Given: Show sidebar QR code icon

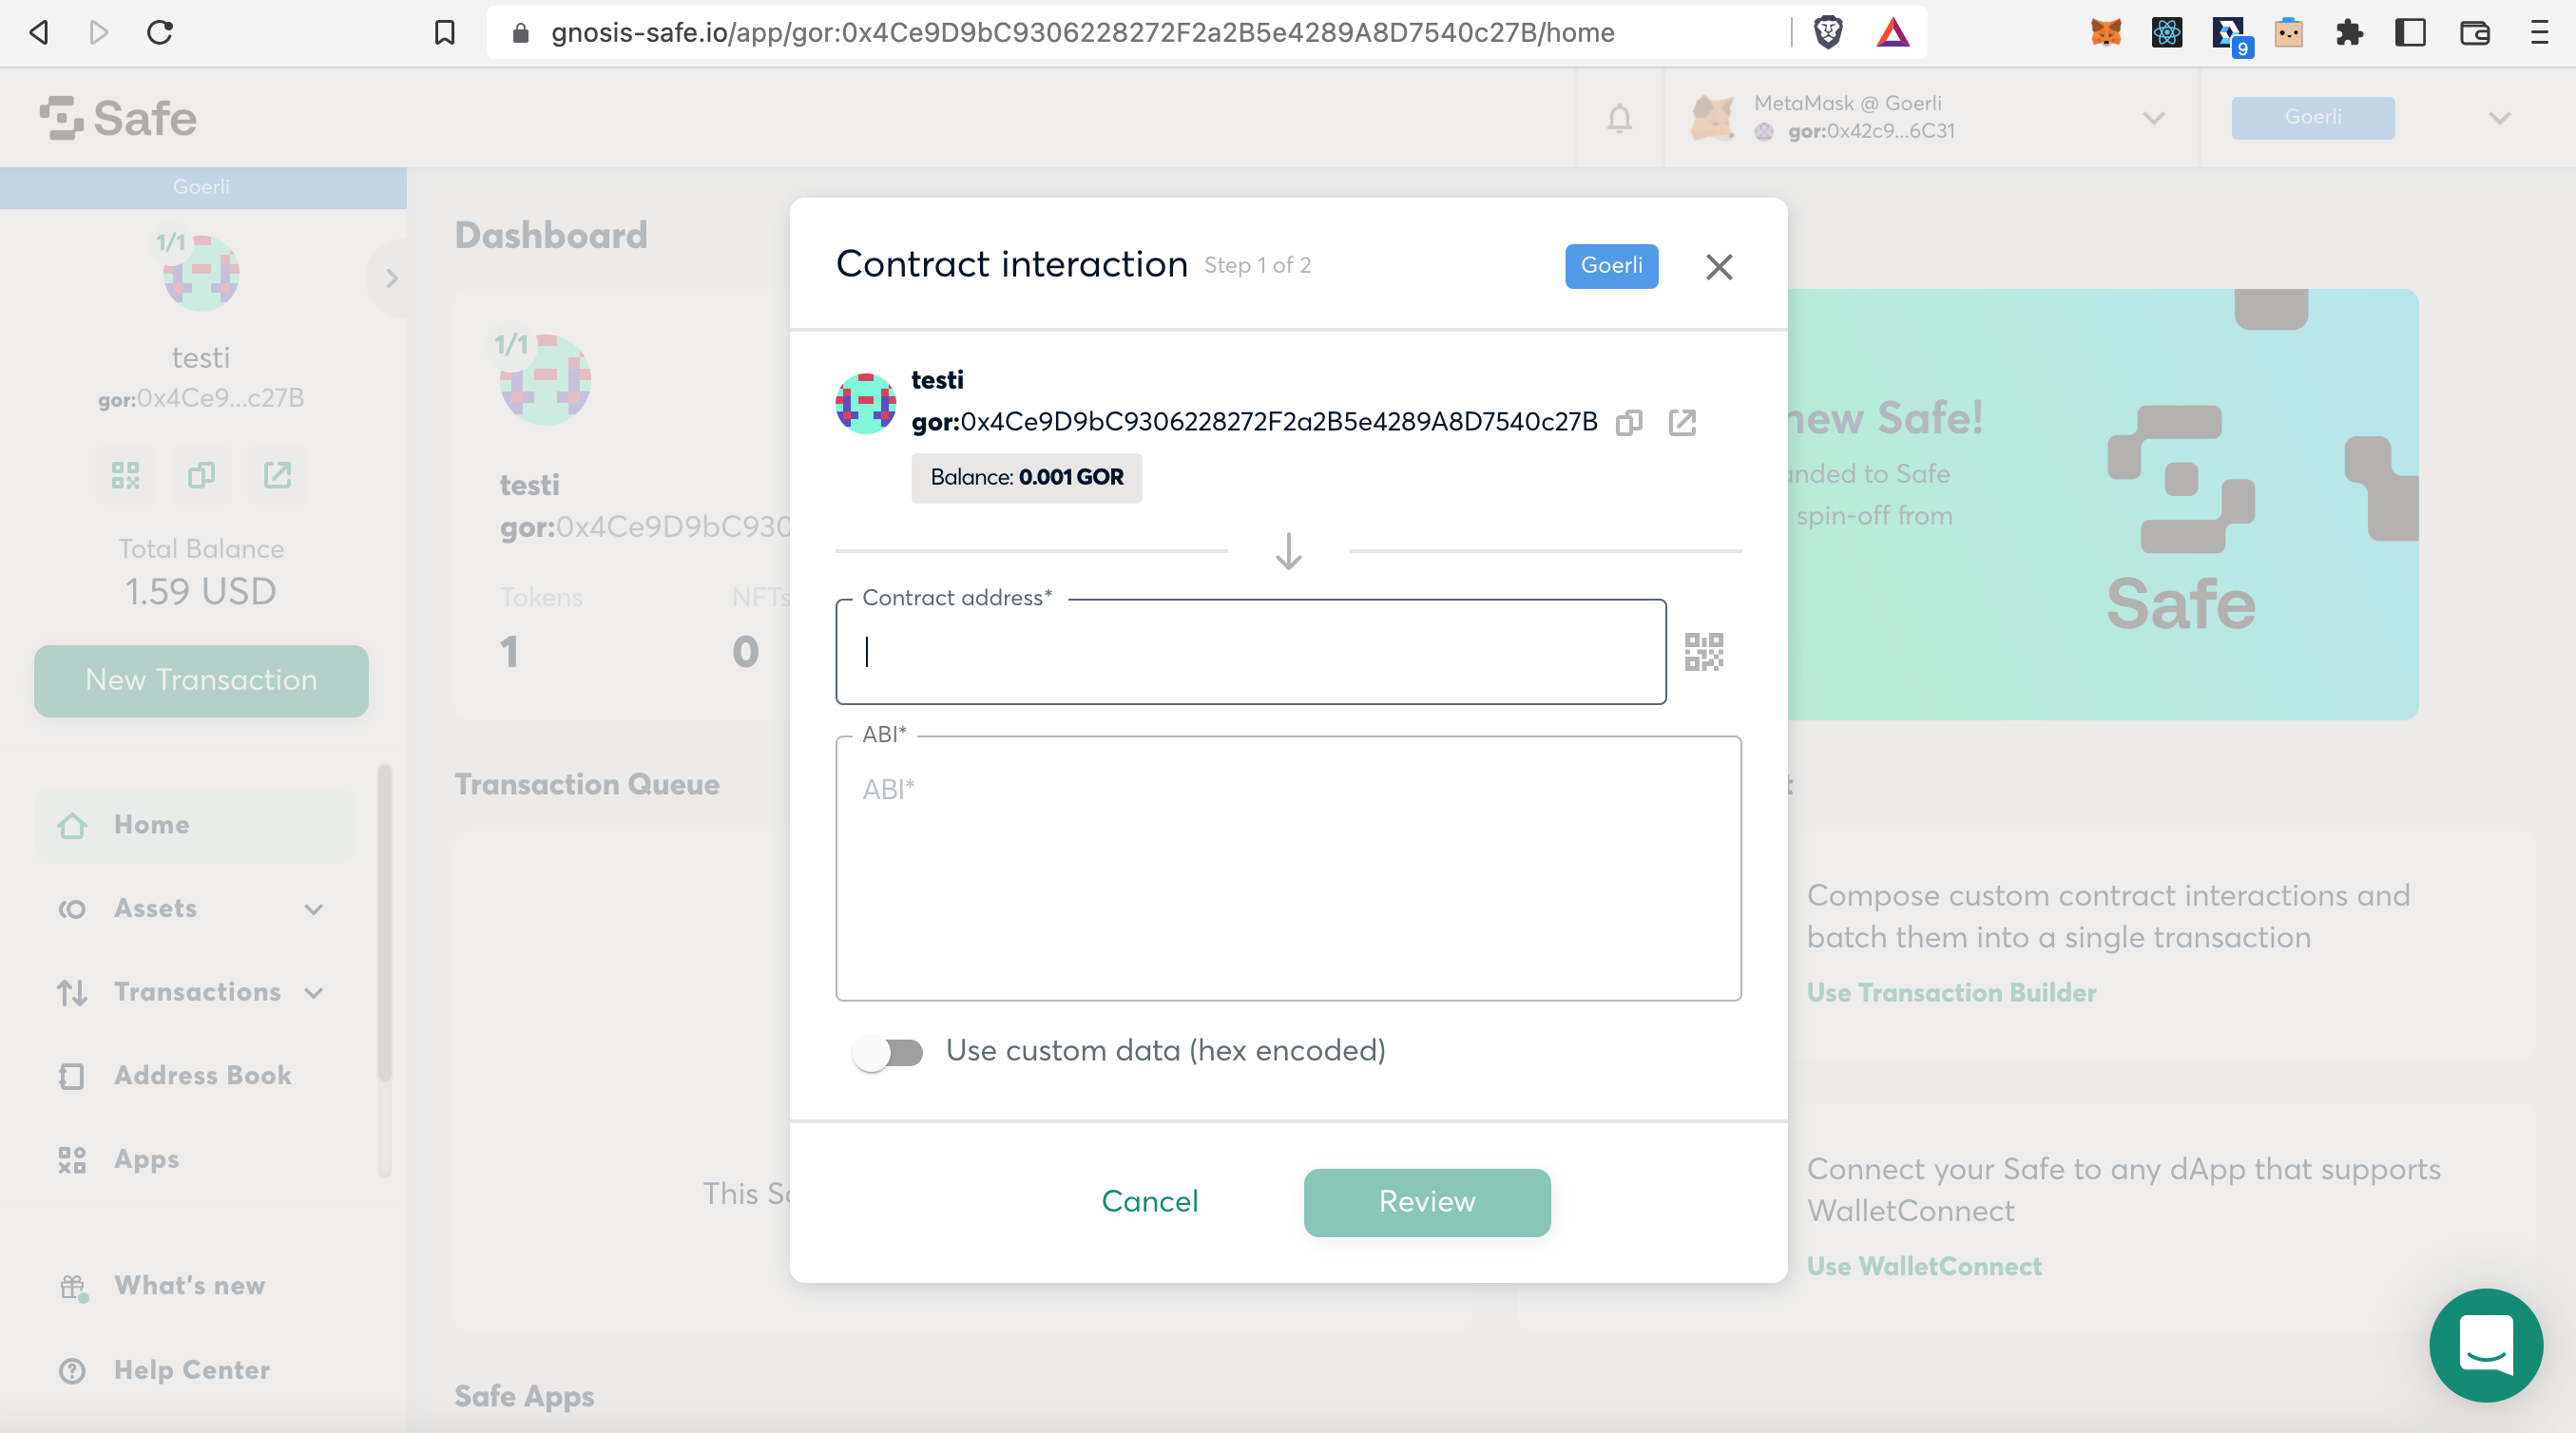Looking at the screenshot, I should 125,475.
